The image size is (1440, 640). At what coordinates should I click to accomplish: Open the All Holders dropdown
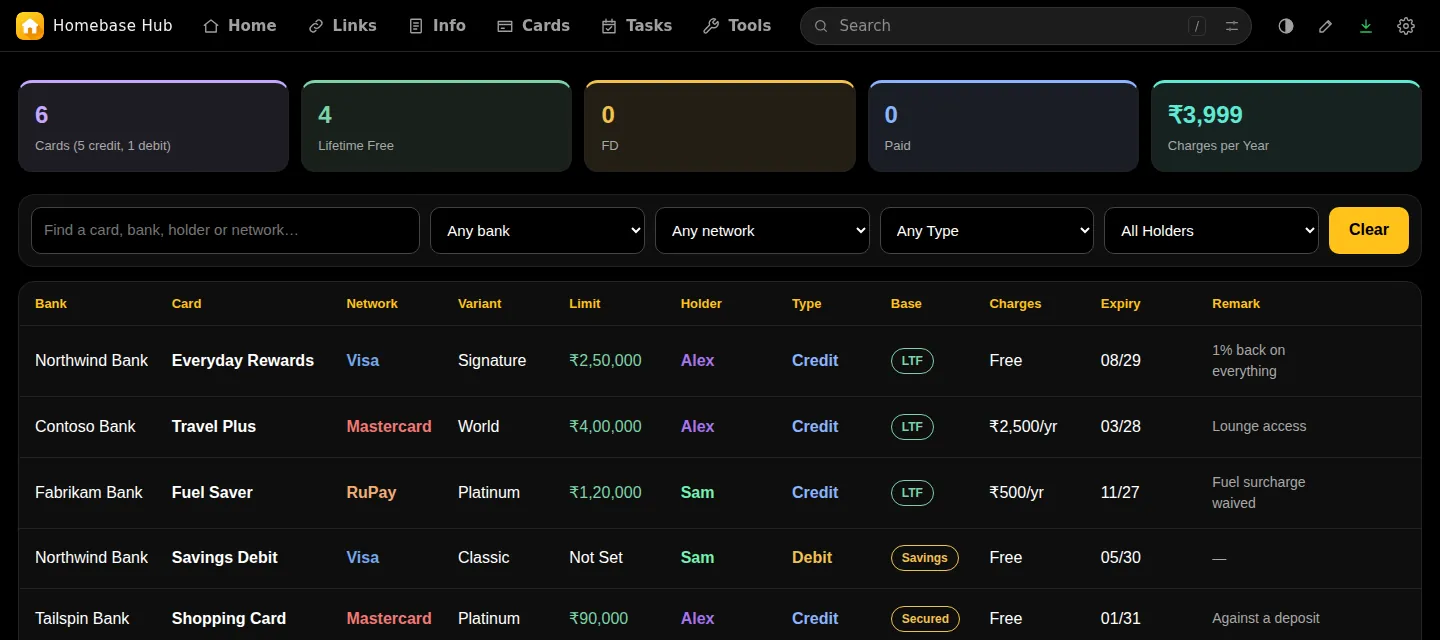point(1211,230)
